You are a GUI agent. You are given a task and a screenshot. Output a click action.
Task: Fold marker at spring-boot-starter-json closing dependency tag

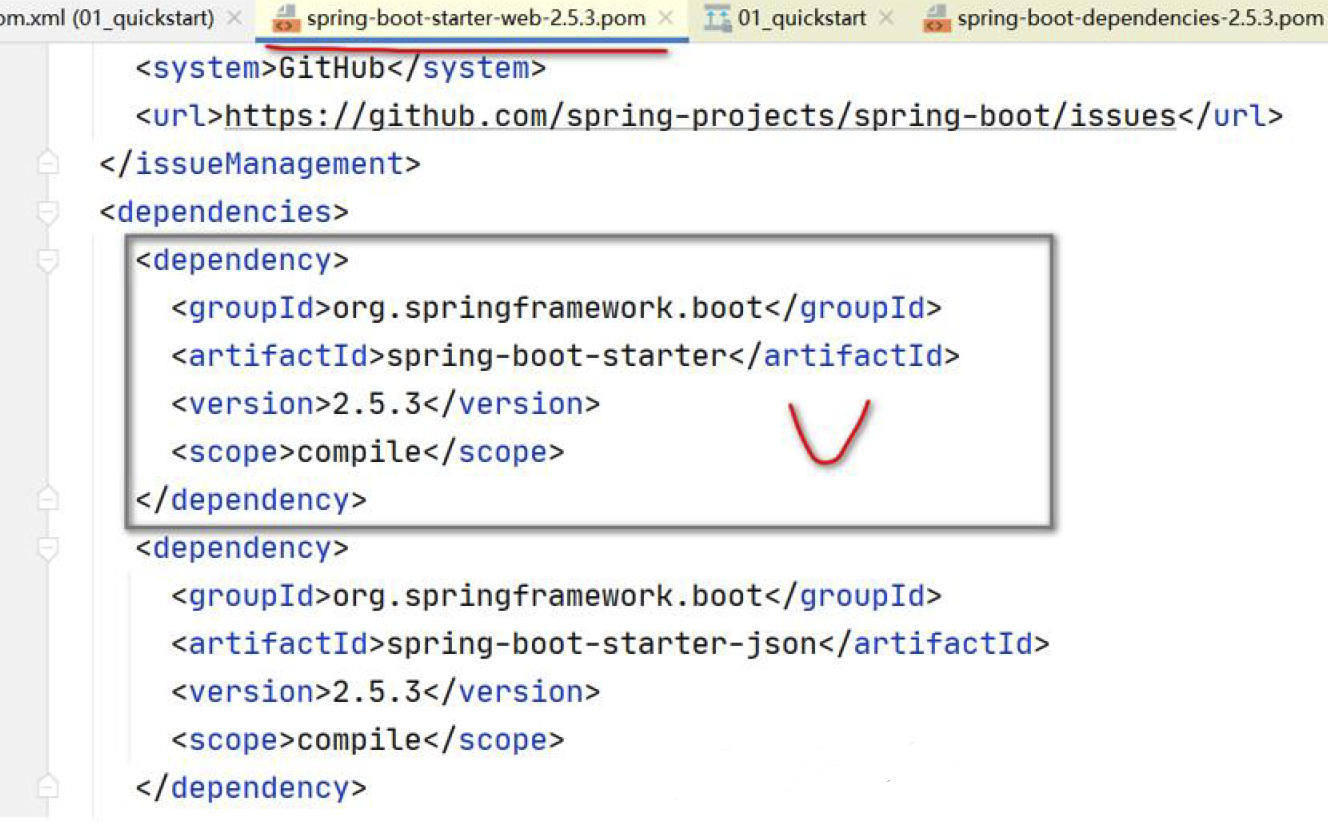tap(47, 788)
